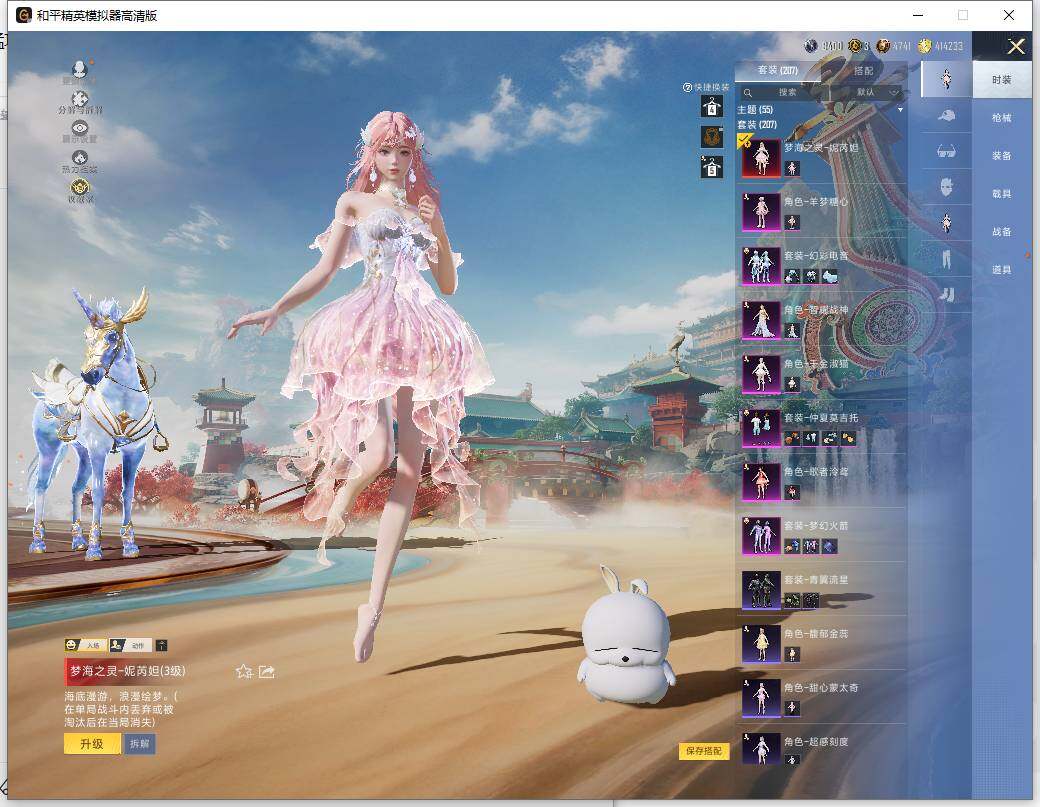Select the hat category icon
Image resolution: width=1040 pixels, height=807 pixels.
[946, 115]
